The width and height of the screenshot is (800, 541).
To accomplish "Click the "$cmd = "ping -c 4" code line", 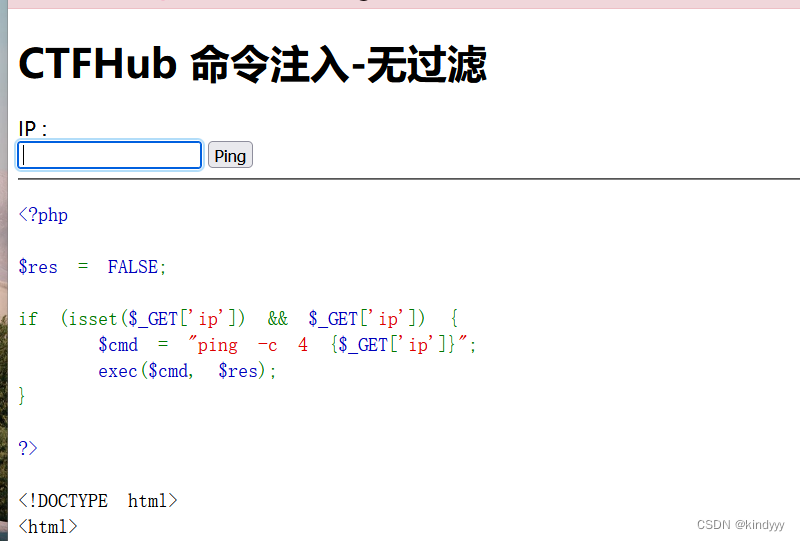I will pyautogui.click(x=287, y=345).
